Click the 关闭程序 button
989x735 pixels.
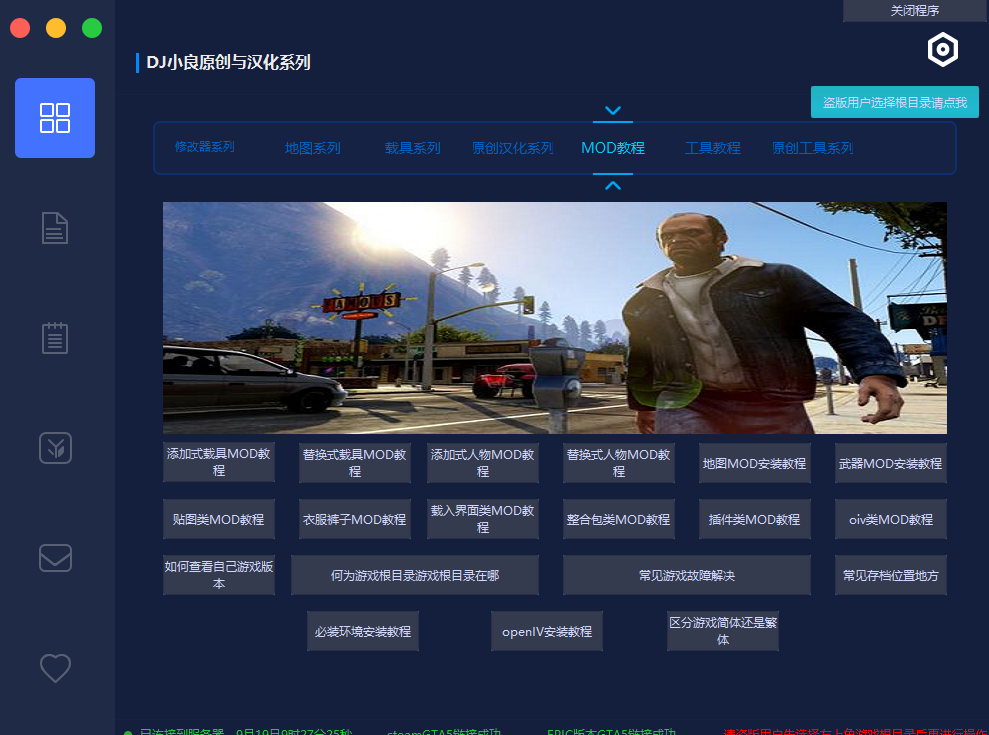coord(914,11)
